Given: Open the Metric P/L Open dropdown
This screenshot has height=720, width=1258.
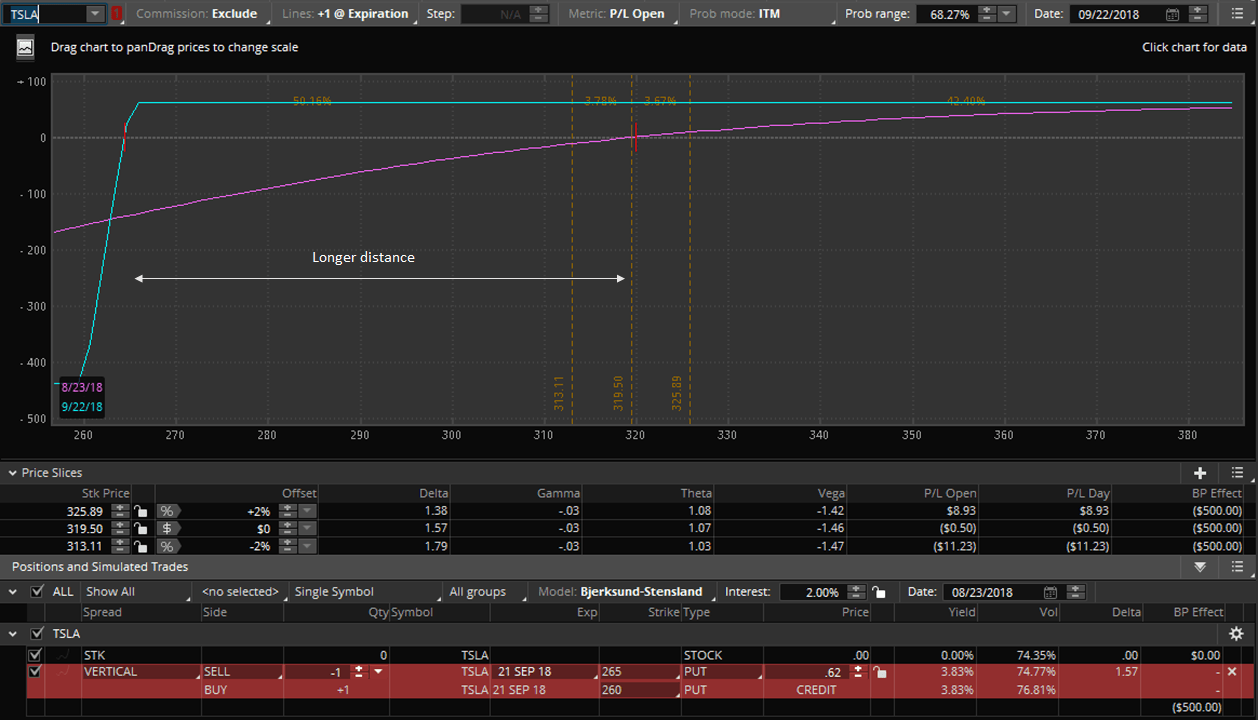Looking at the screenshot, I should [621, 14].
